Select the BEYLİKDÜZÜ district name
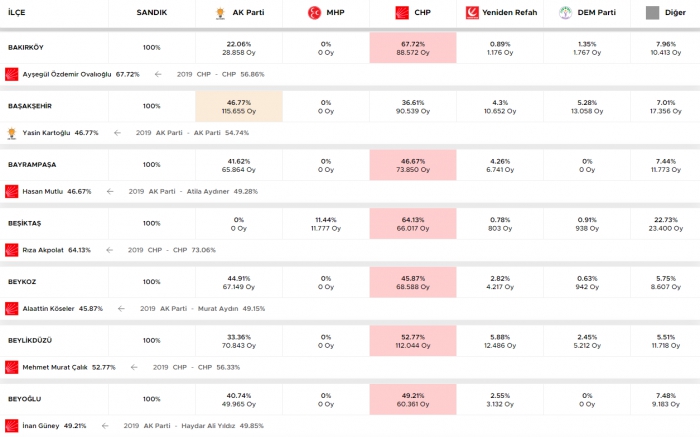700x437 pixels. tap(30, 340)
